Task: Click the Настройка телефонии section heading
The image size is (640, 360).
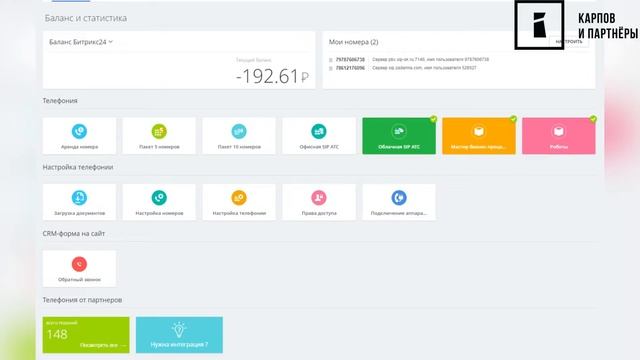Action: 78,167
